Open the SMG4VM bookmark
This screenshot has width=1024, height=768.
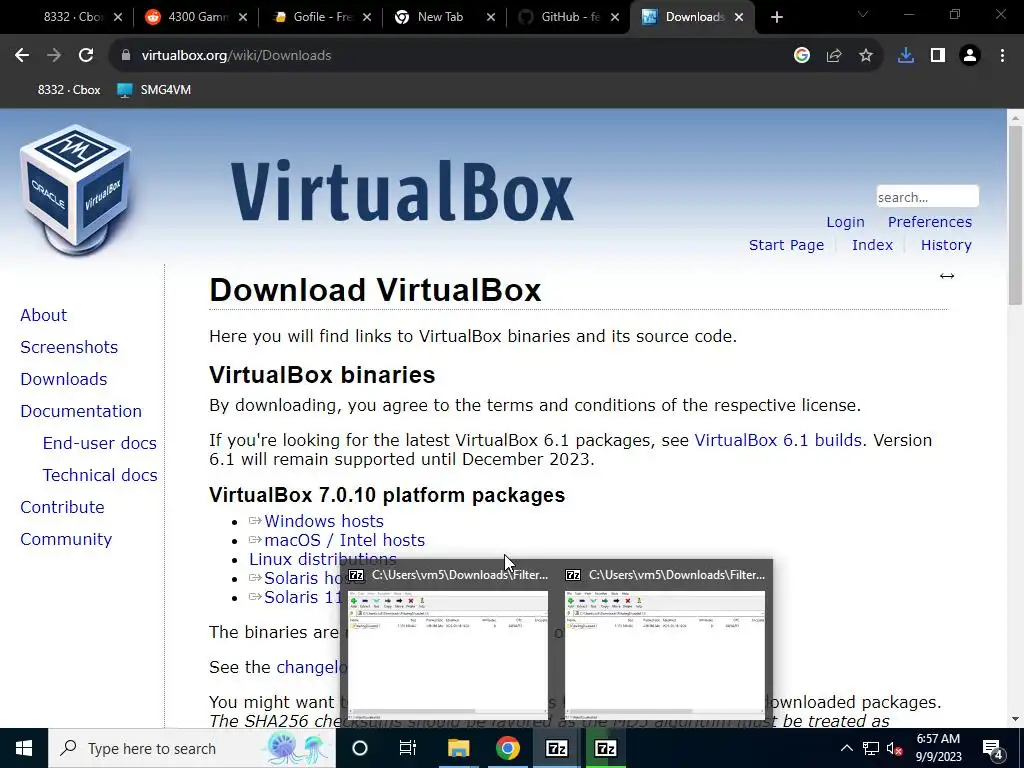click(x=154, y=89)
